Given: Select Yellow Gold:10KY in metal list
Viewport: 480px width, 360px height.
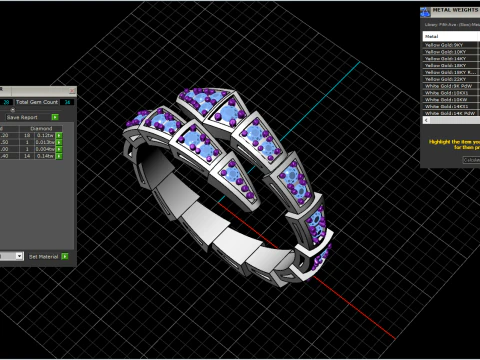Looking at the screenshot, I should pyautogui.click(x=451, y=52).
